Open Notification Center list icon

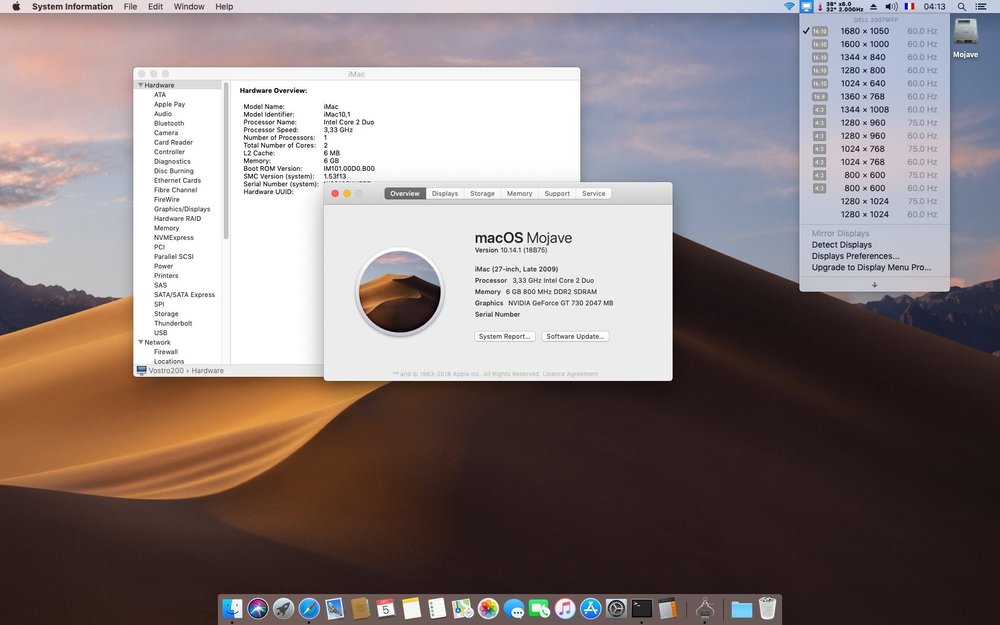981,6
